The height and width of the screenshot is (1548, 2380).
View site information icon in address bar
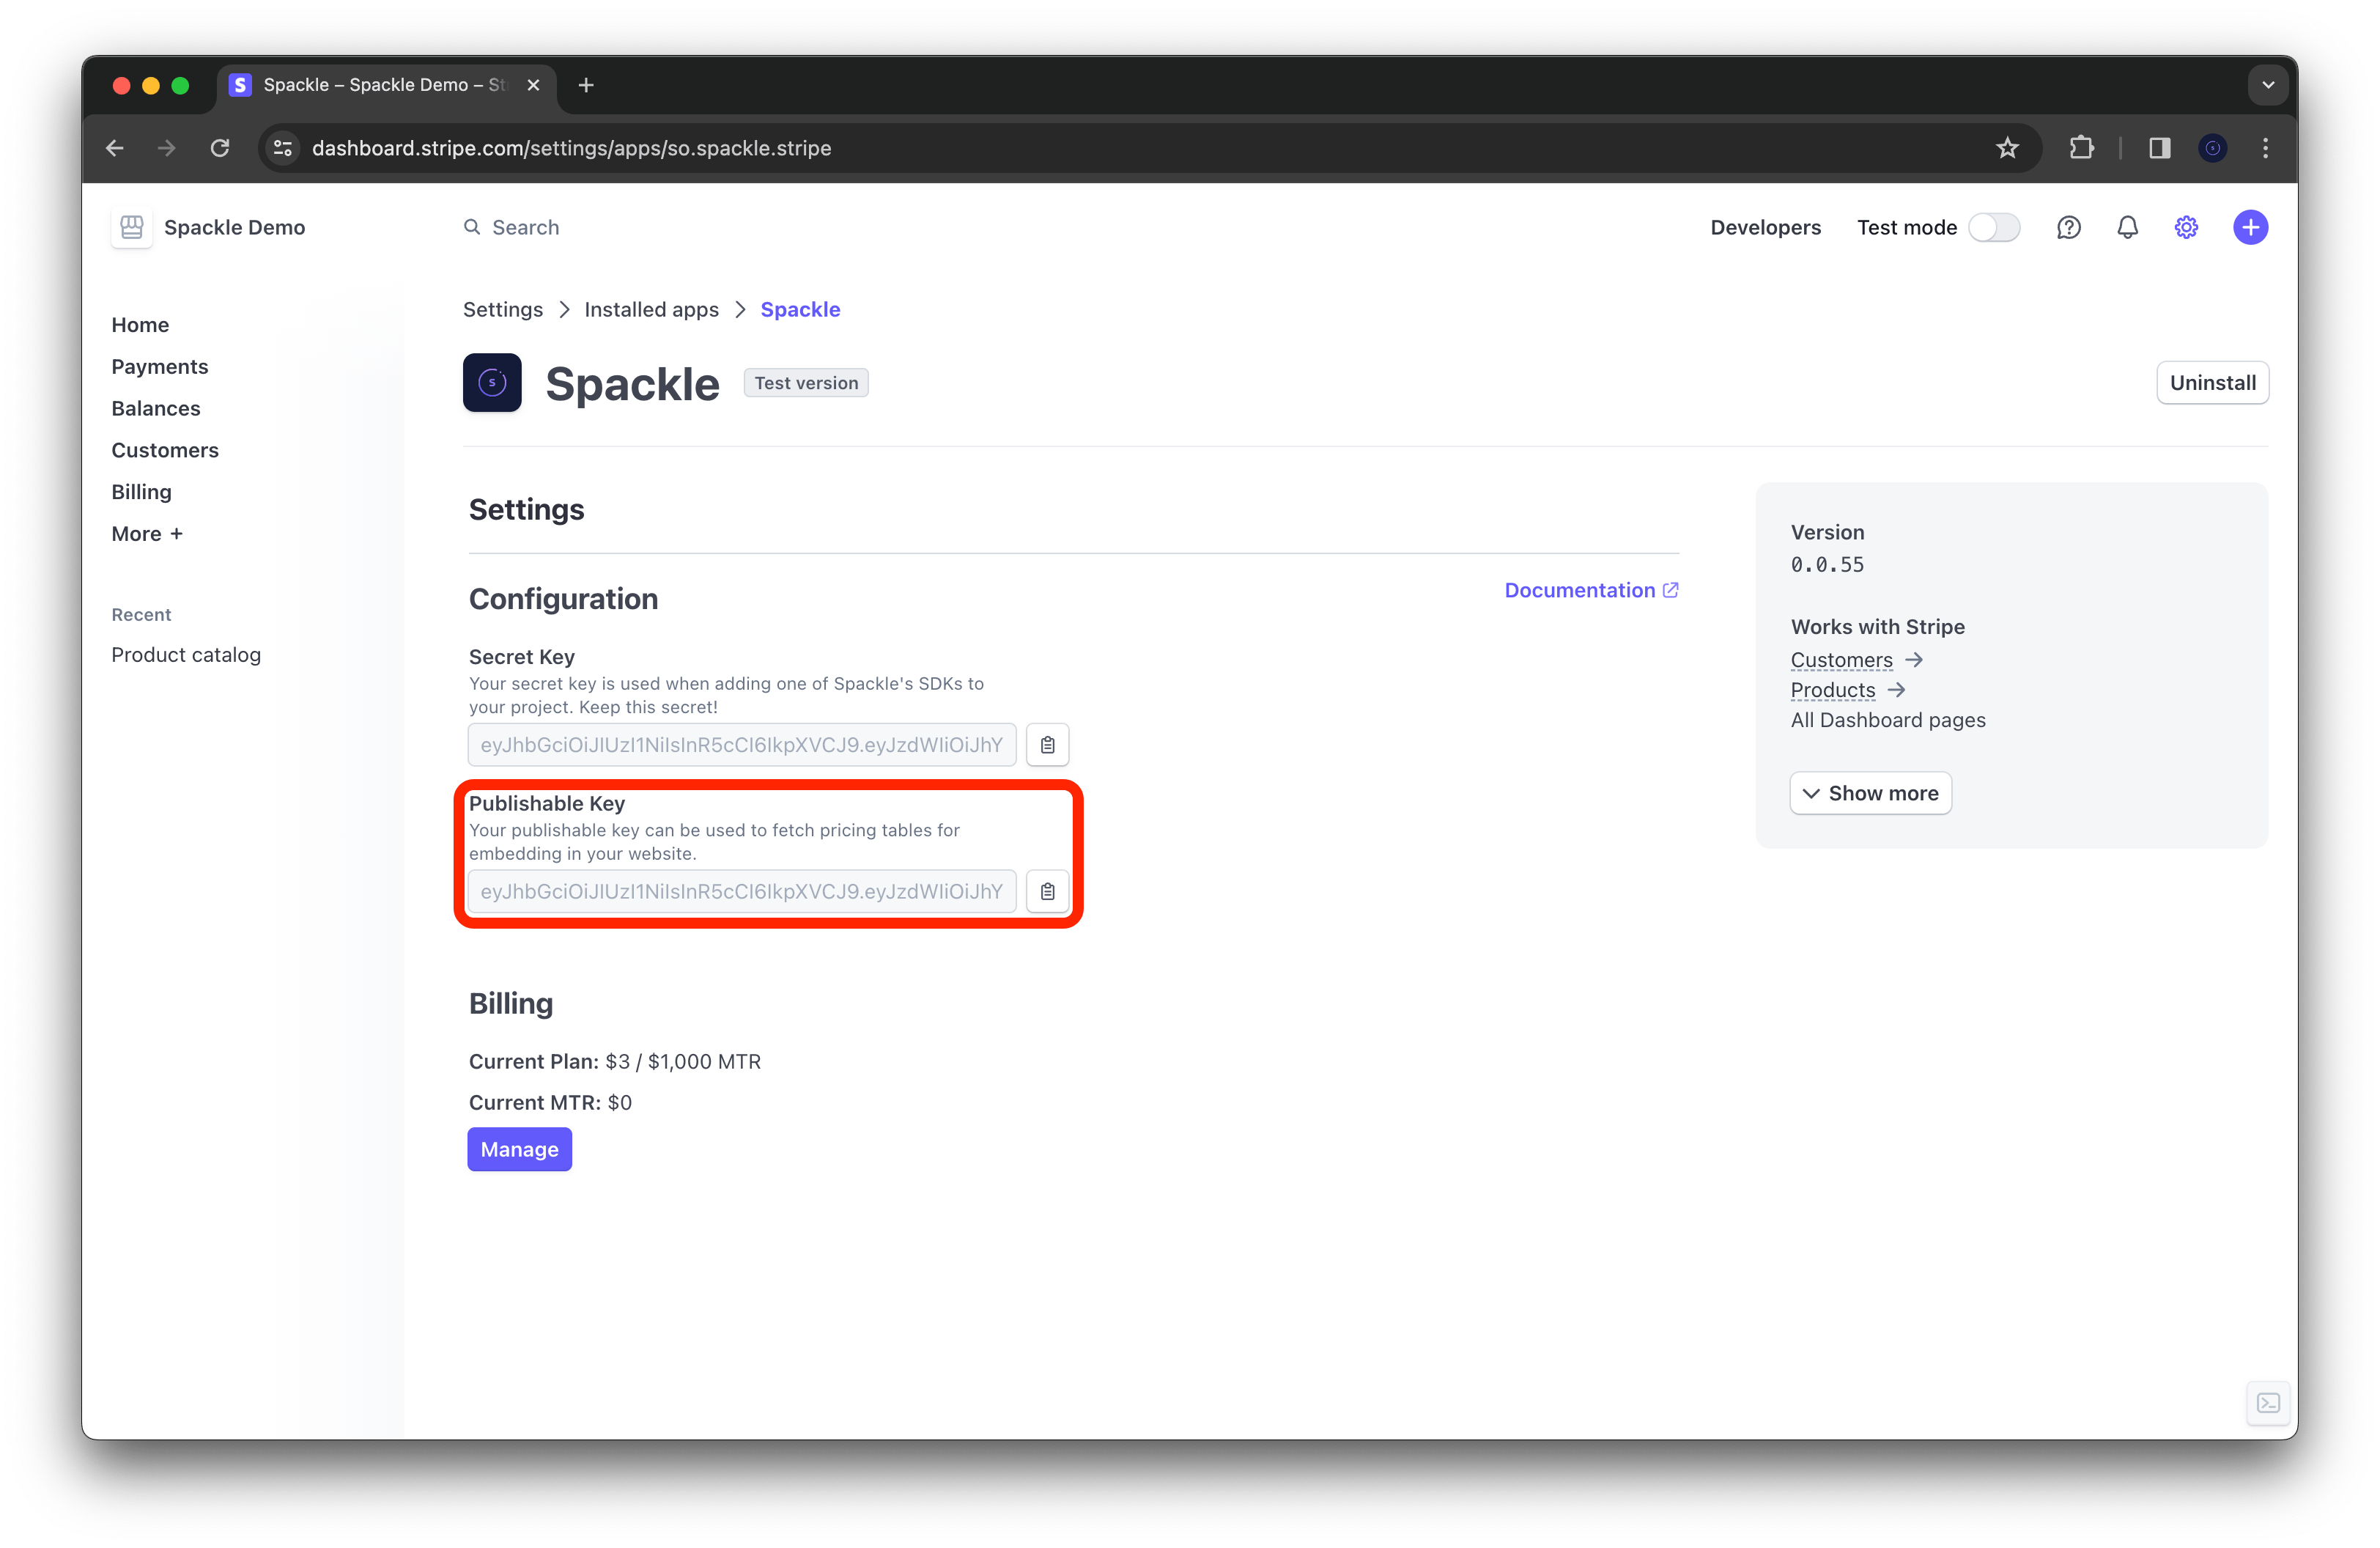[x=283, y=148]
